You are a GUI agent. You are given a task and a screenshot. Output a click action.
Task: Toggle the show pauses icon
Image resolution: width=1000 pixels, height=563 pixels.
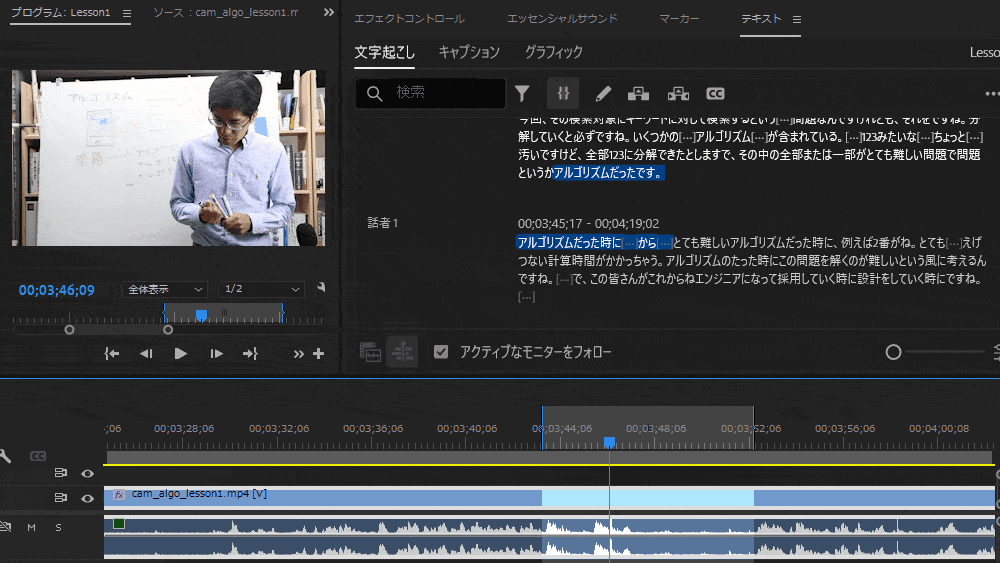(x=563, y=94)
